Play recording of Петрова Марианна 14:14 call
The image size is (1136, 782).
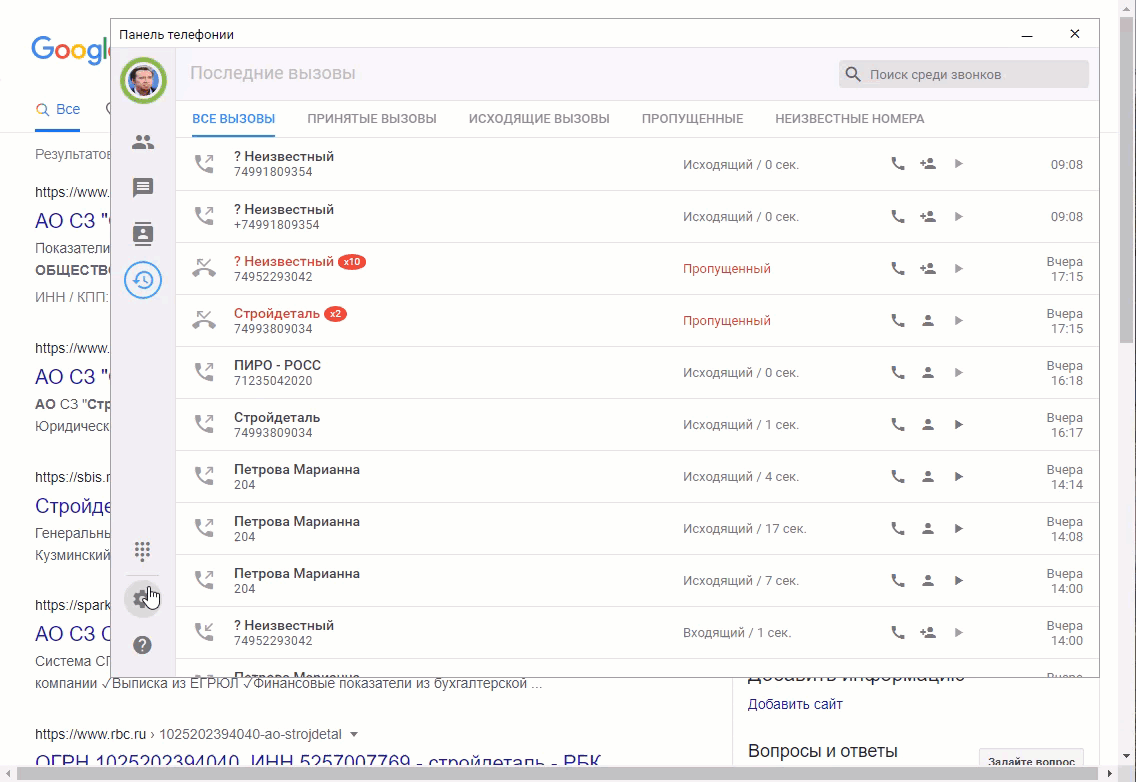coord(958,477)
